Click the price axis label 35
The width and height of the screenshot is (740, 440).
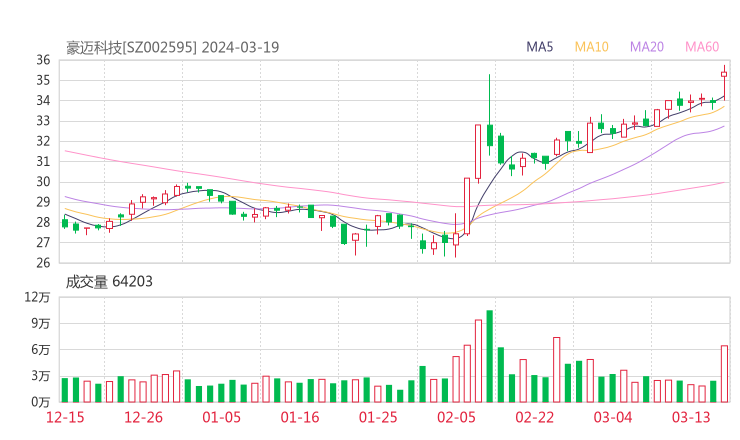(43, 80)
